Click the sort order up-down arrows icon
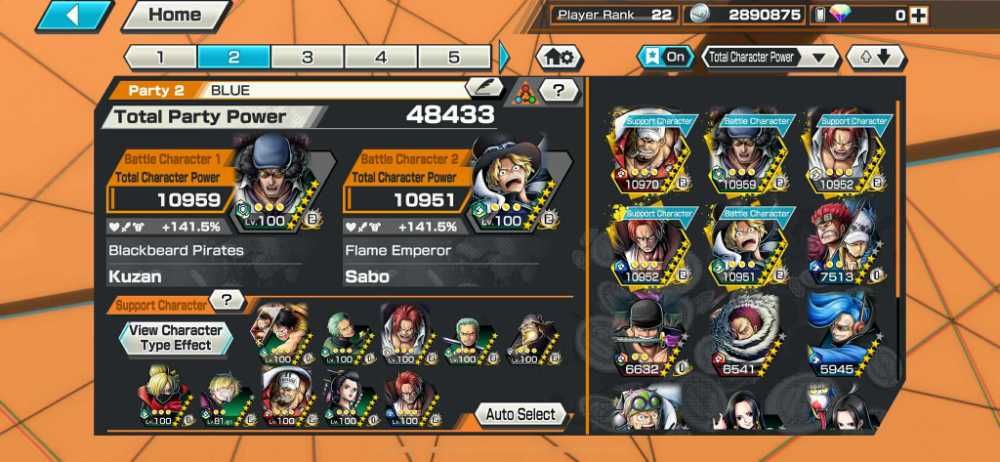 pos(876,57)
